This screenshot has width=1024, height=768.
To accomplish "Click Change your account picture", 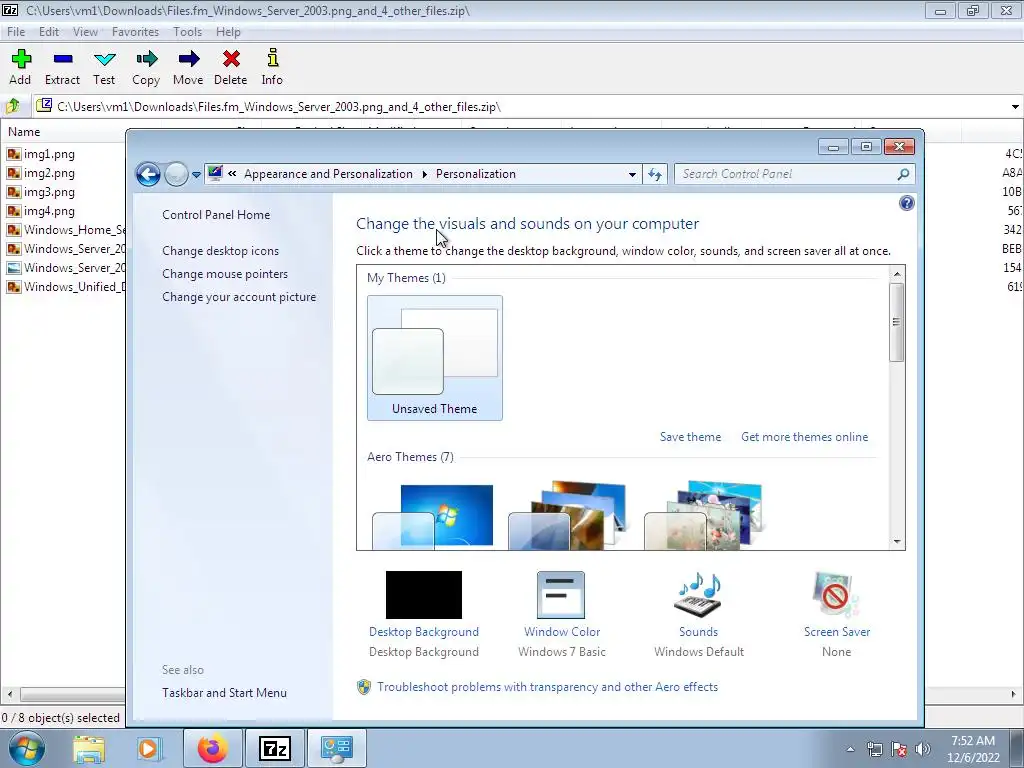I will [x=239, y=296].
